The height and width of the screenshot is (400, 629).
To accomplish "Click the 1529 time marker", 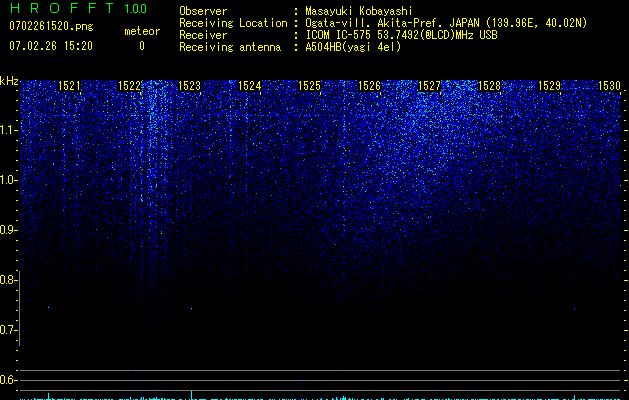I will click(x=550, y=86).
